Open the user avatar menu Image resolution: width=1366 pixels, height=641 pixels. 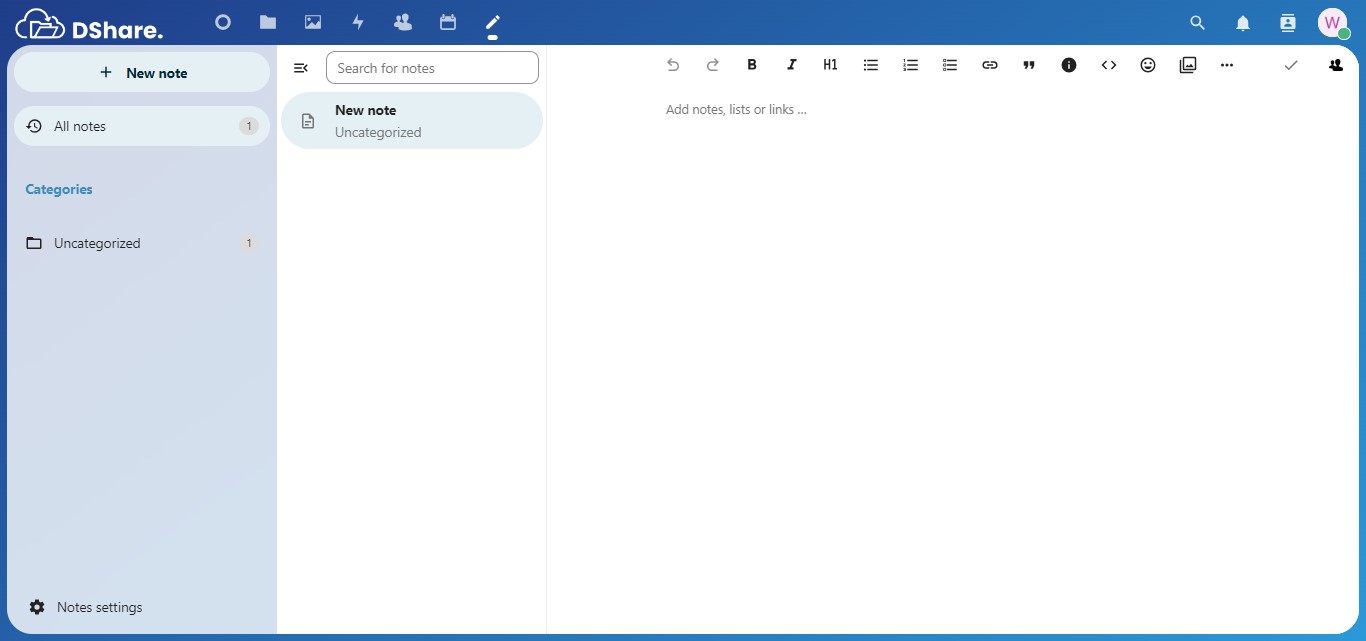(x=1332, y=23)
